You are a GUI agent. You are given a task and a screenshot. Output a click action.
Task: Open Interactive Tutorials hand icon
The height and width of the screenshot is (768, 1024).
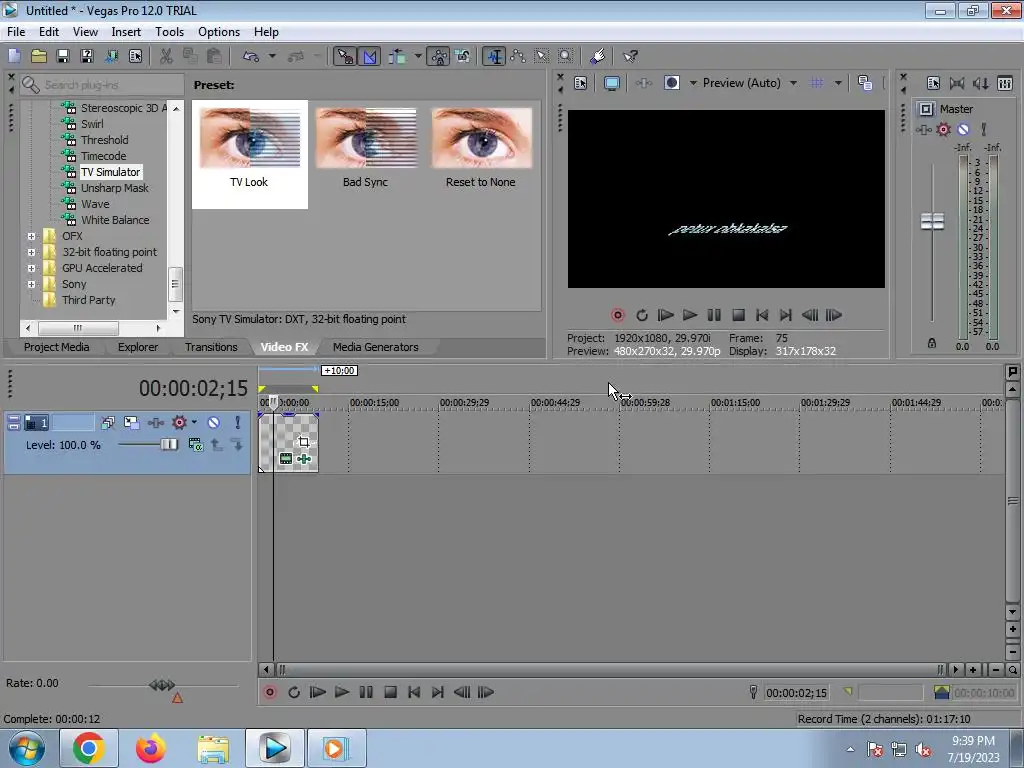(x=598, y=57)
